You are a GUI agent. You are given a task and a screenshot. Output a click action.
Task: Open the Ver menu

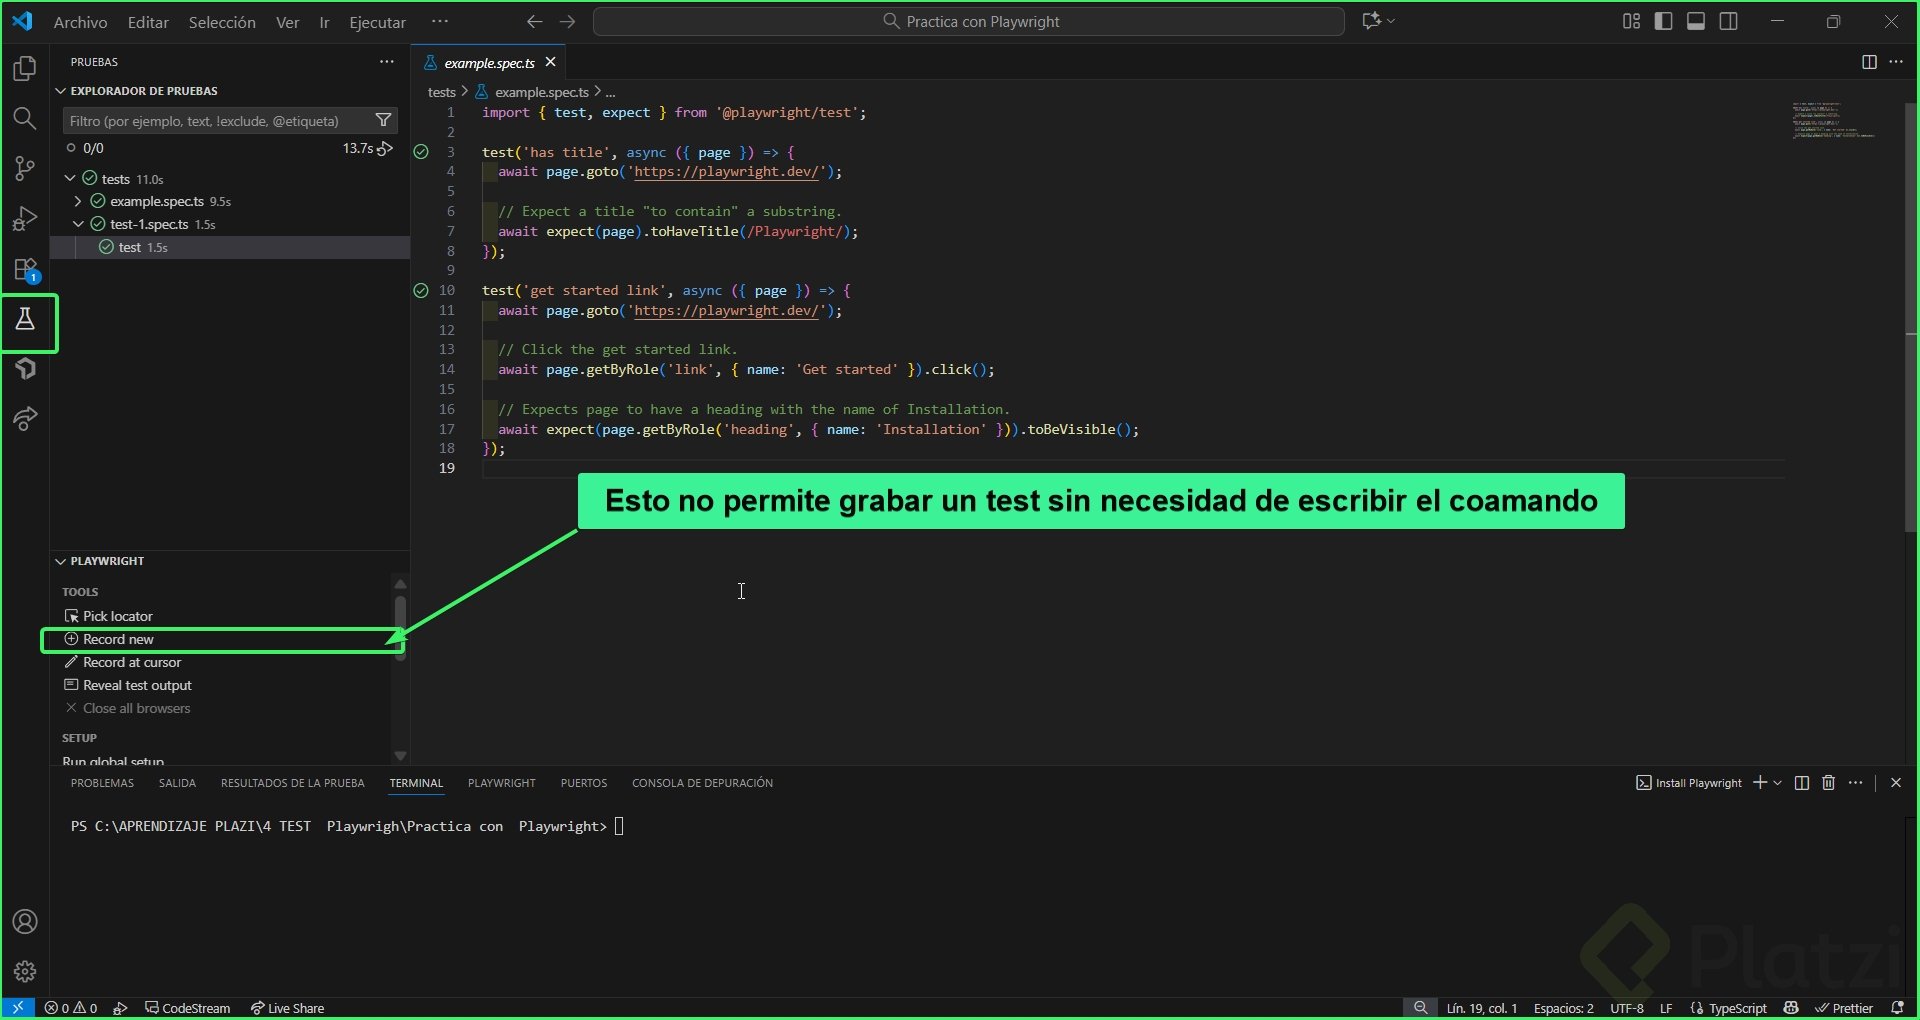288,22
